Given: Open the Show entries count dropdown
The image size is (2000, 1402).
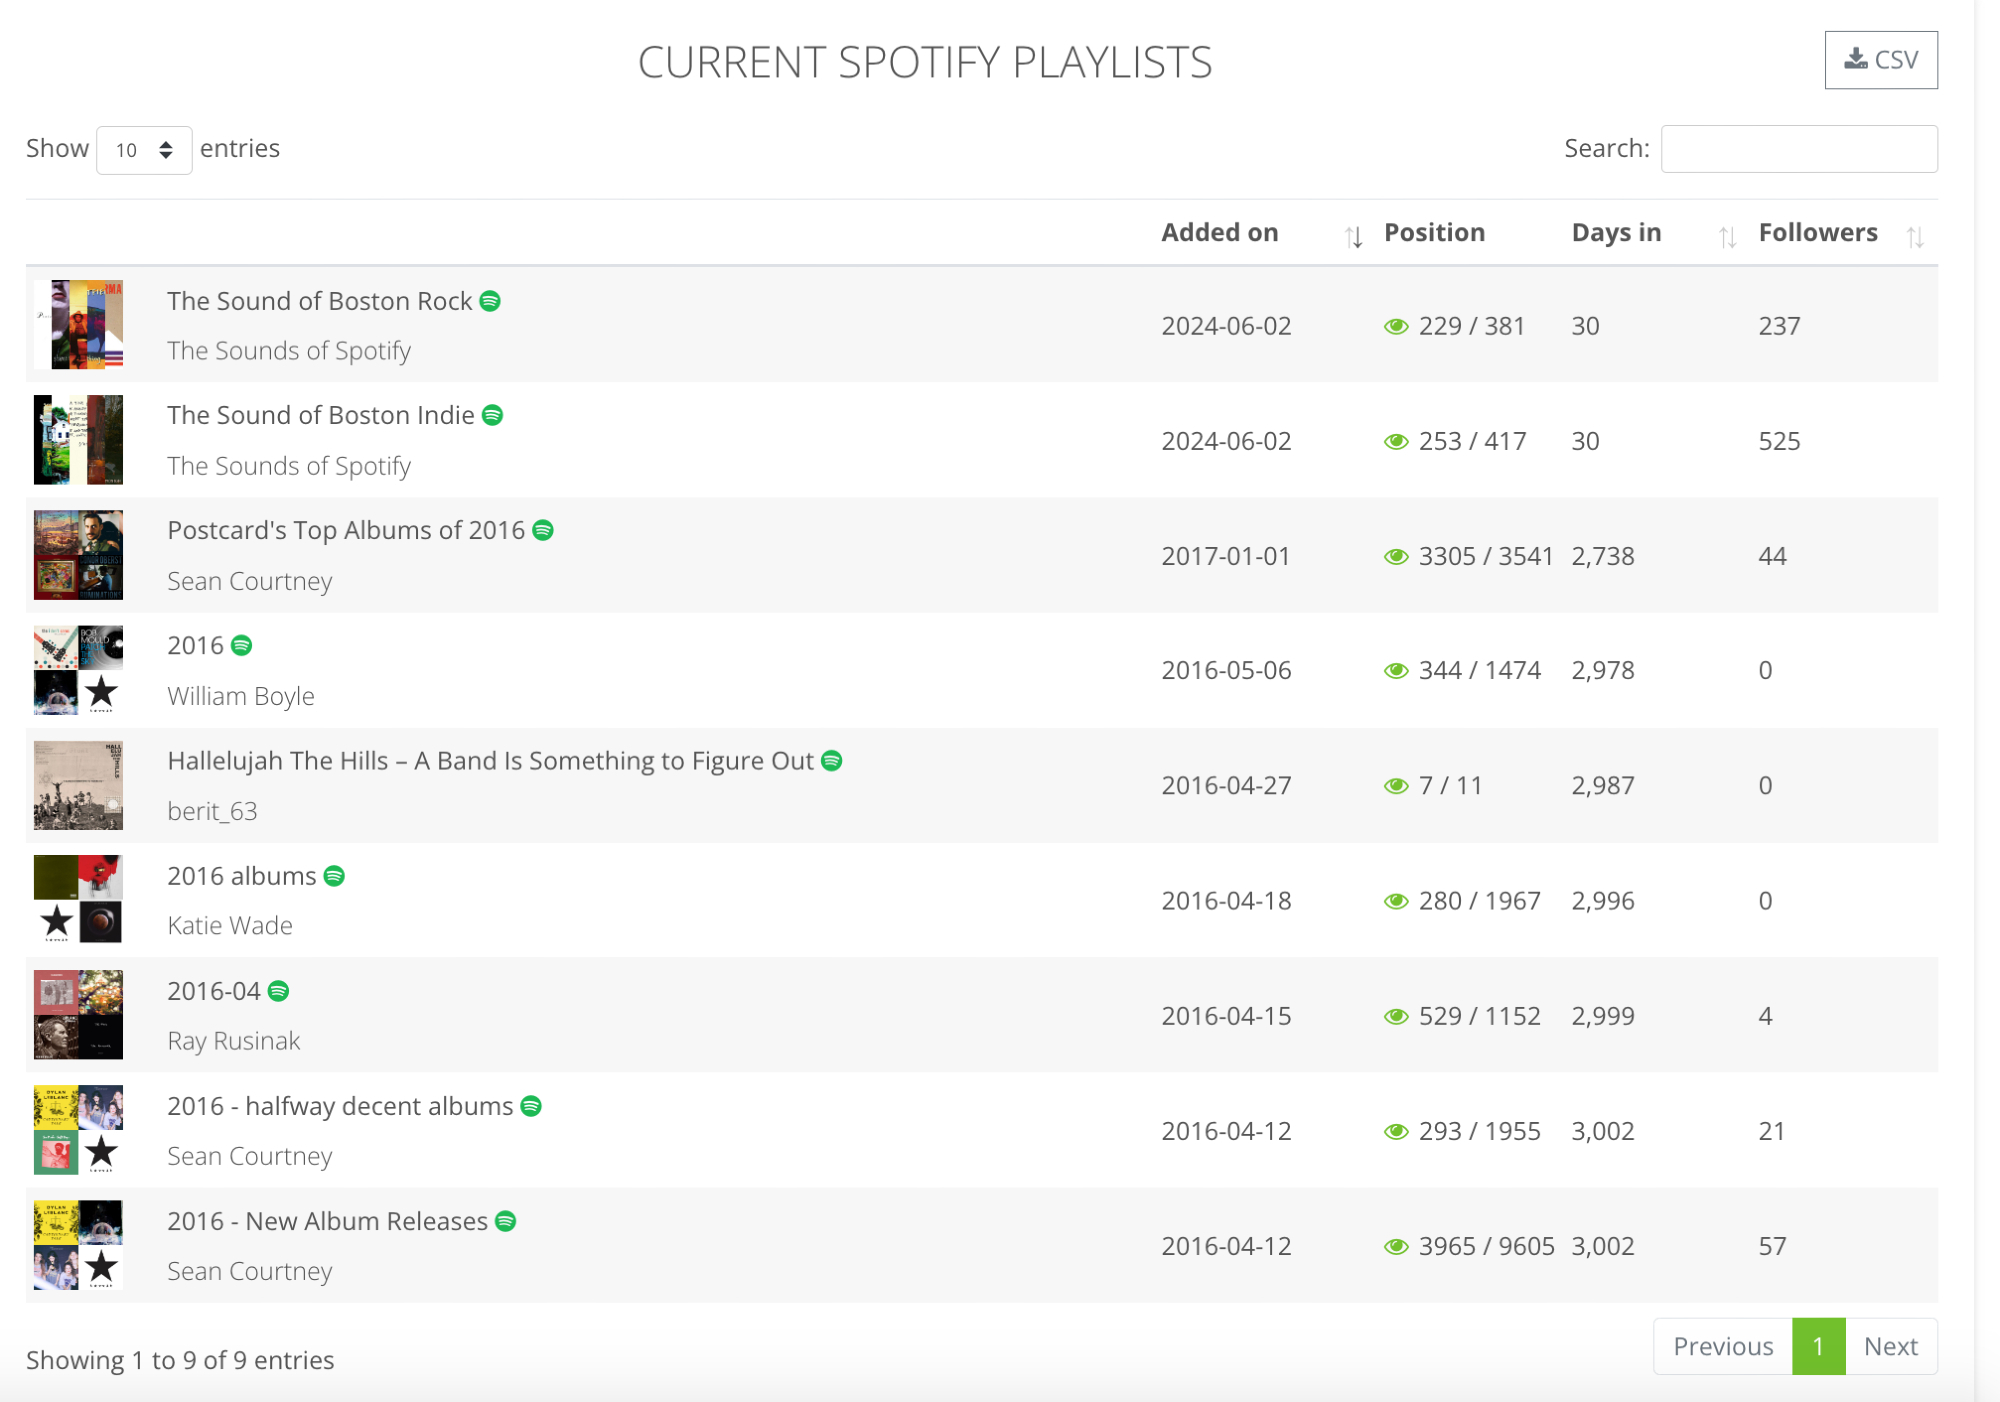Looking at the screenshot, I should (x=144, y=150).
